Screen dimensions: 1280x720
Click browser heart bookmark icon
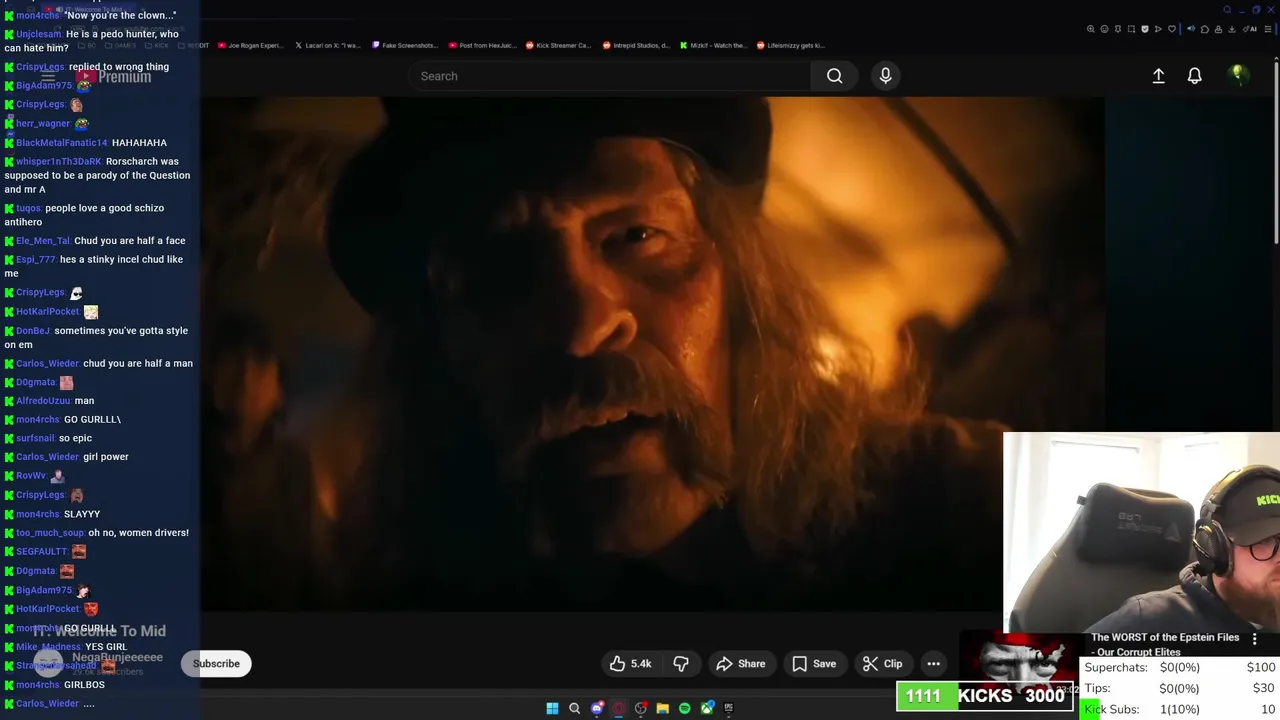[x=1172, y=29]
